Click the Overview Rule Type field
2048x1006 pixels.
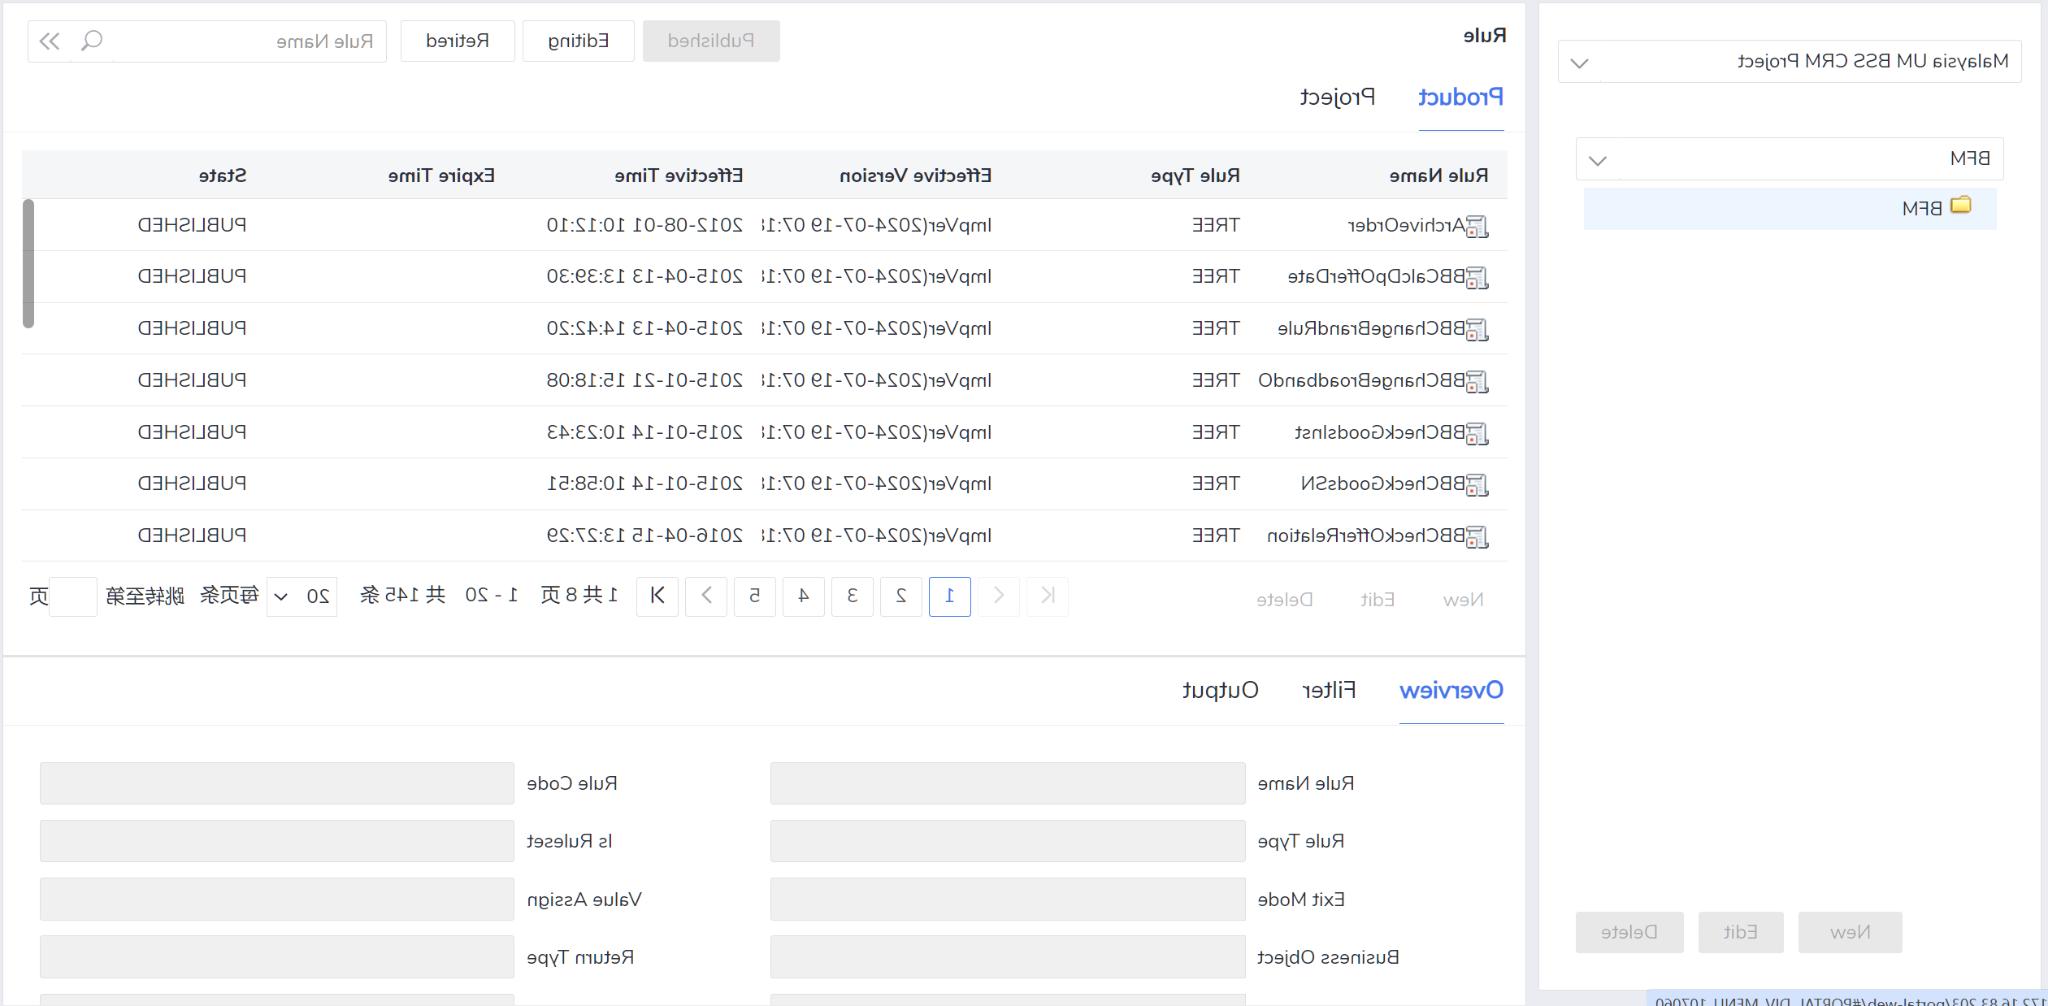(1007, 841)
